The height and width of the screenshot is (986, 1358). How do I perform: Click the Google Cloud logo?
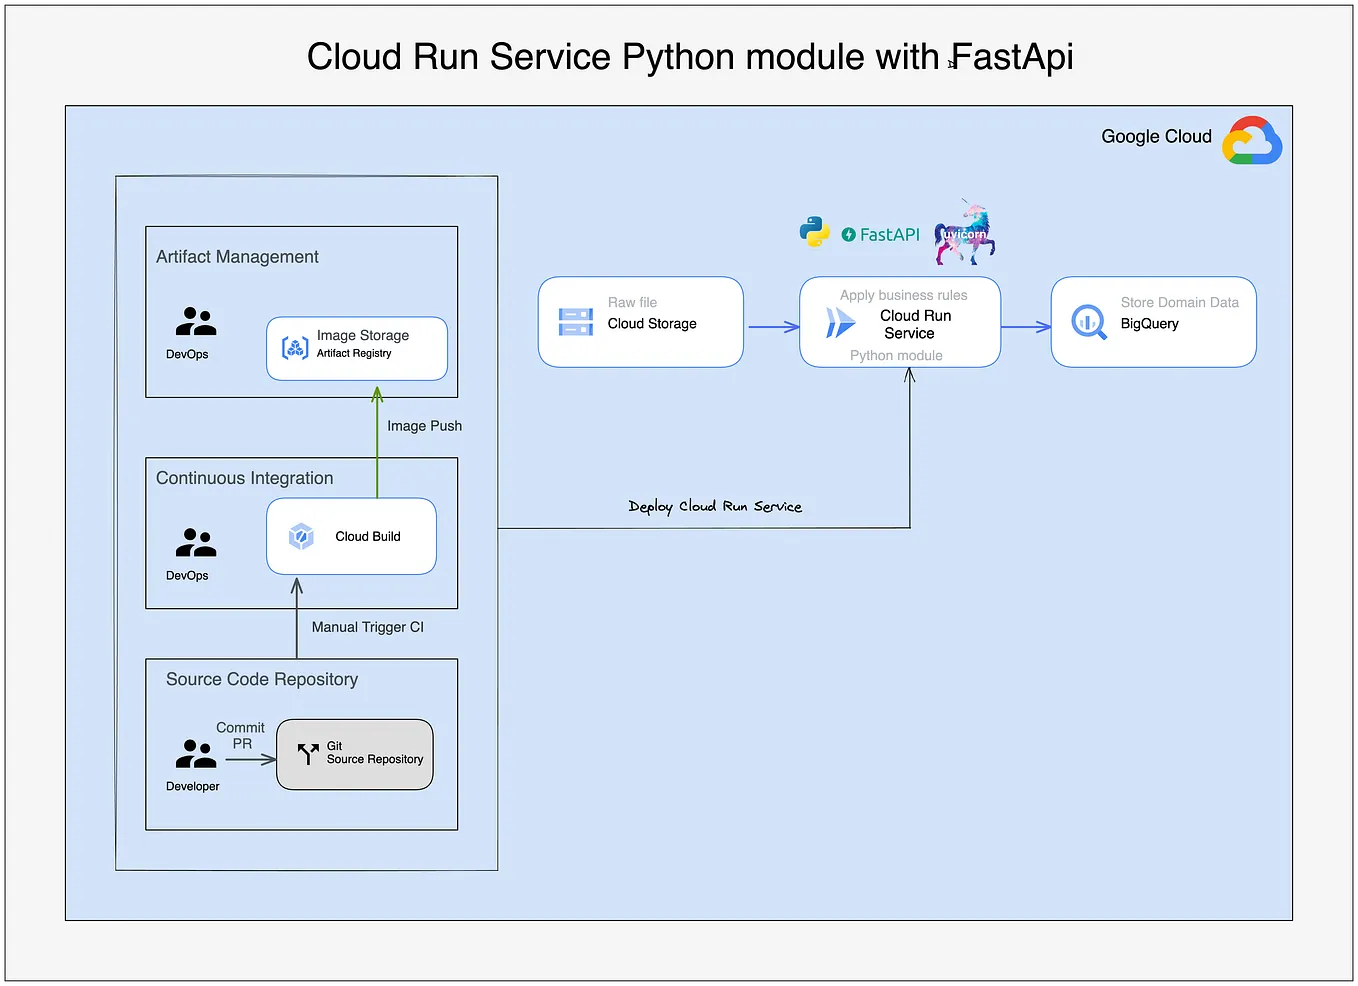[1252, 140]
